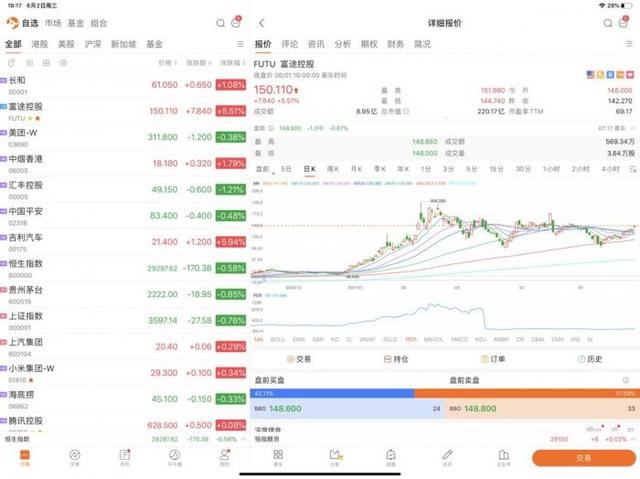Go back using the left chevron arrow
This screenshot has width=640, height=479.
262,23
